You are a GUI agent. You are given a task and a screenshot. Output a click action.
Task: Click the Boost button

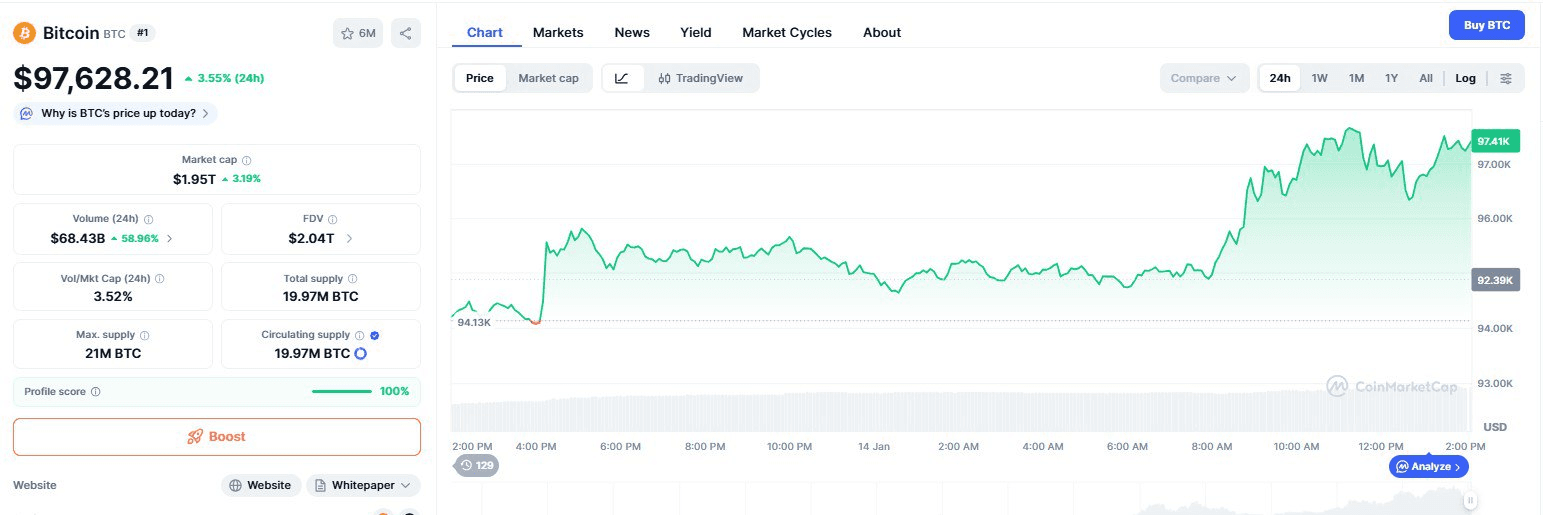216,437
